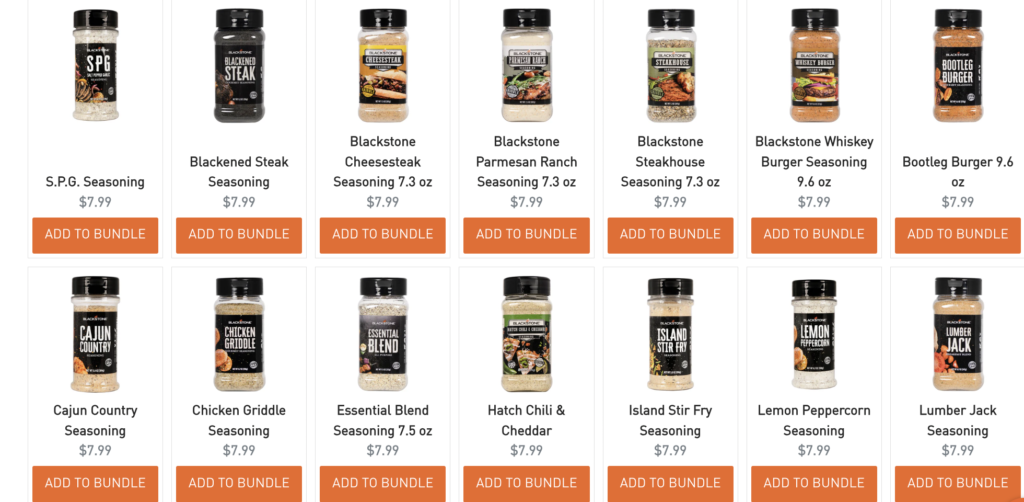View the Whiskey Burger bottle image
Screen dimensions: 1024x502
[x=814, y=65]
